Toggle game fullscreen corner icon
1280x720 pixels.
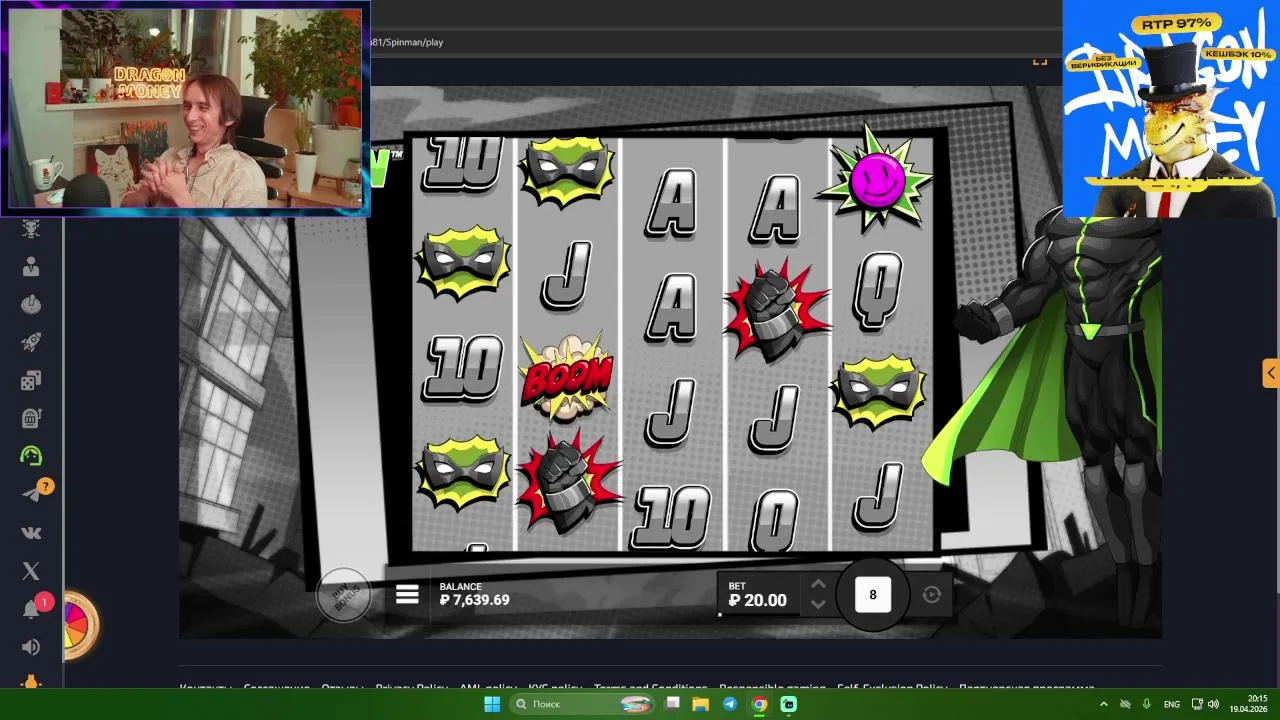[x=1040, y=62]
